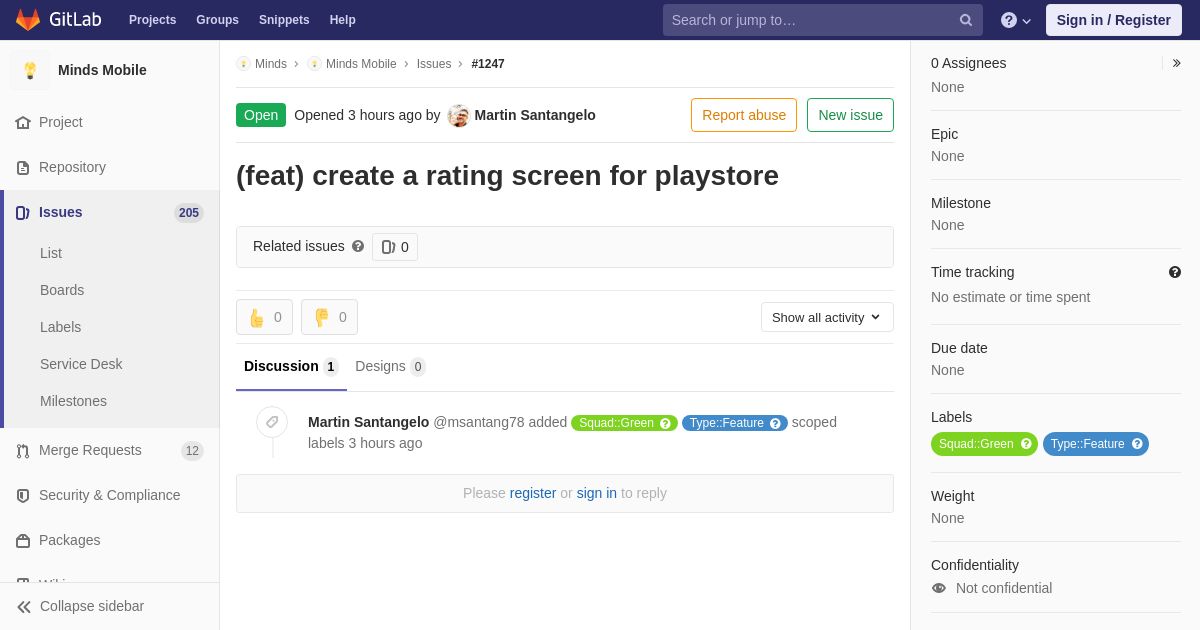Click the Merge Requests icon
The height and width of the screenshot is (630, 1200).
[x=23, y=450]
